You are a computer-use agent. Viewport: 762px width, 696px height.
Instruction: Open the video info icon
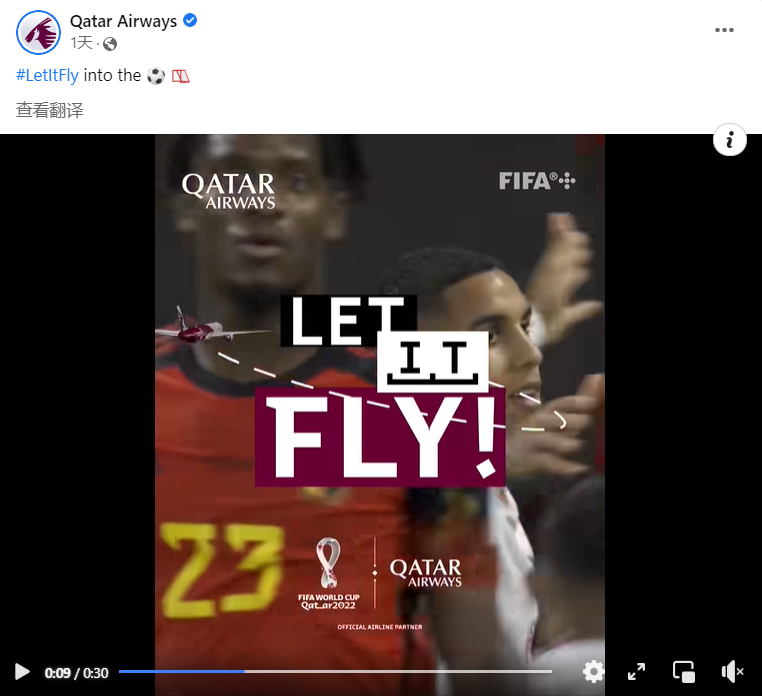(729, 140)
